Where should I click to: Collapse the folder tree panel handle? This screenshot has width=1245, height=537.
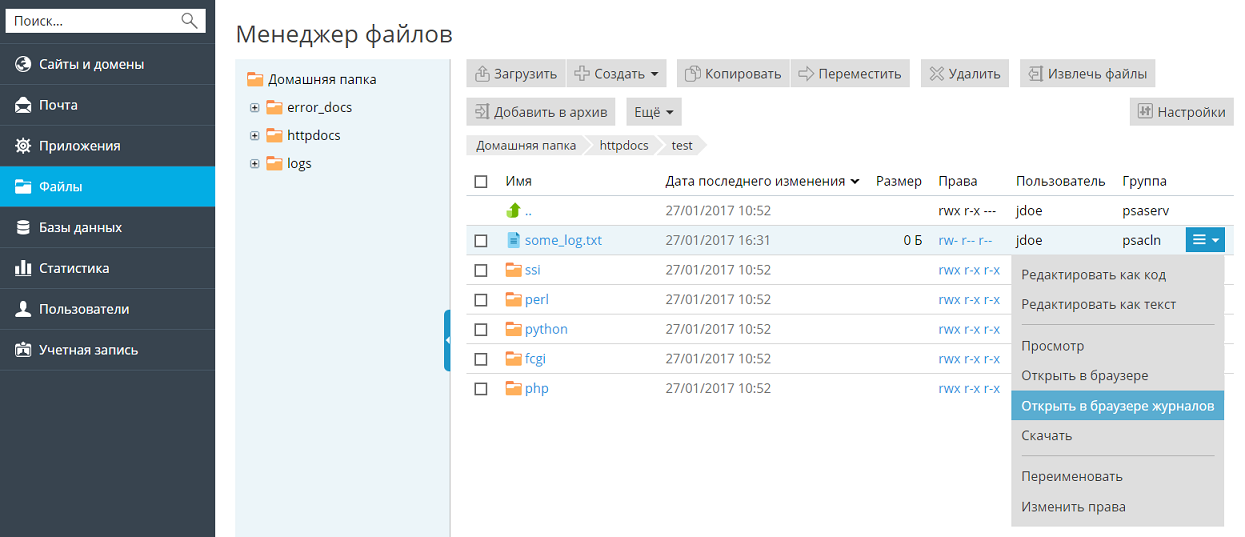coord(447,341)
